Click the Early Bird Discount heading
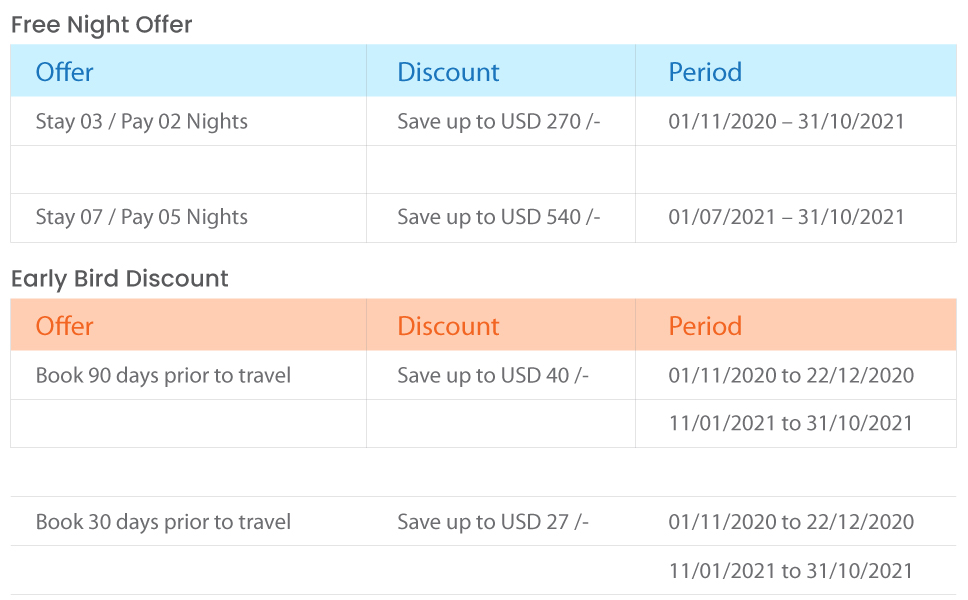The height and width of the screenshot is (600, 968). 120,279
